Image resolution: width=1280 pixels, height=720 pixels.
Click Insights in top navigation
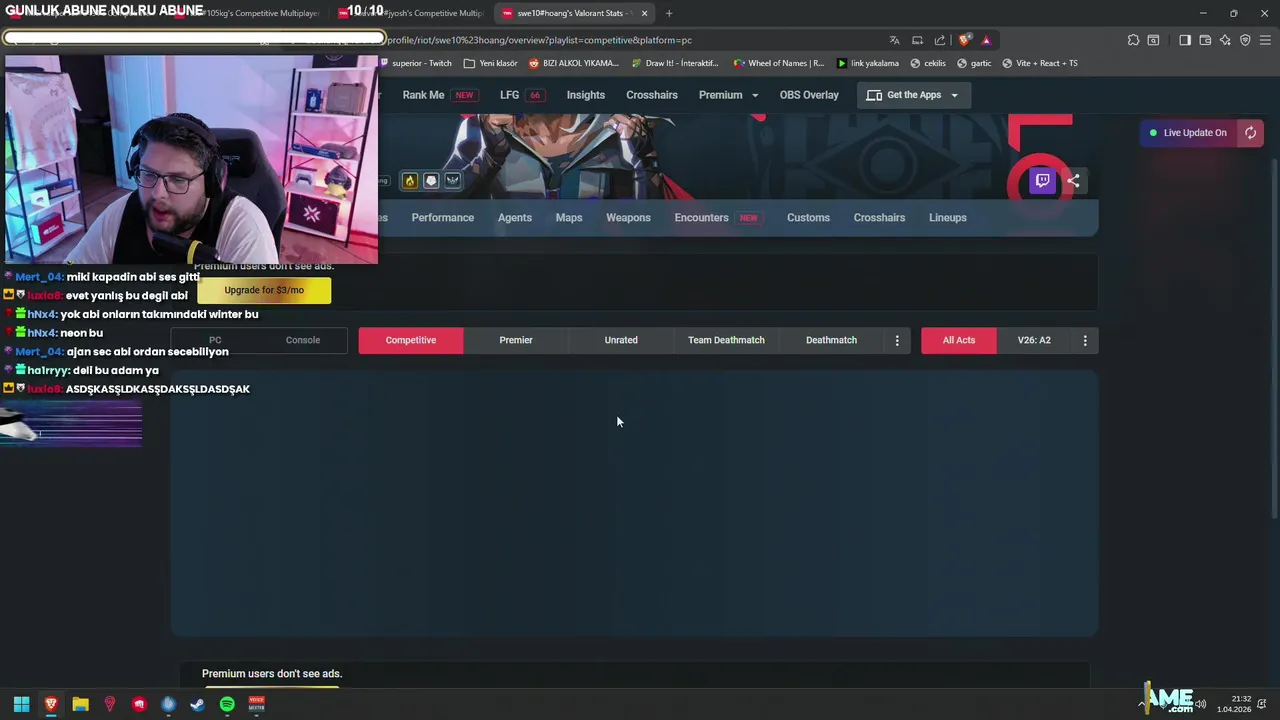[586, 95]
